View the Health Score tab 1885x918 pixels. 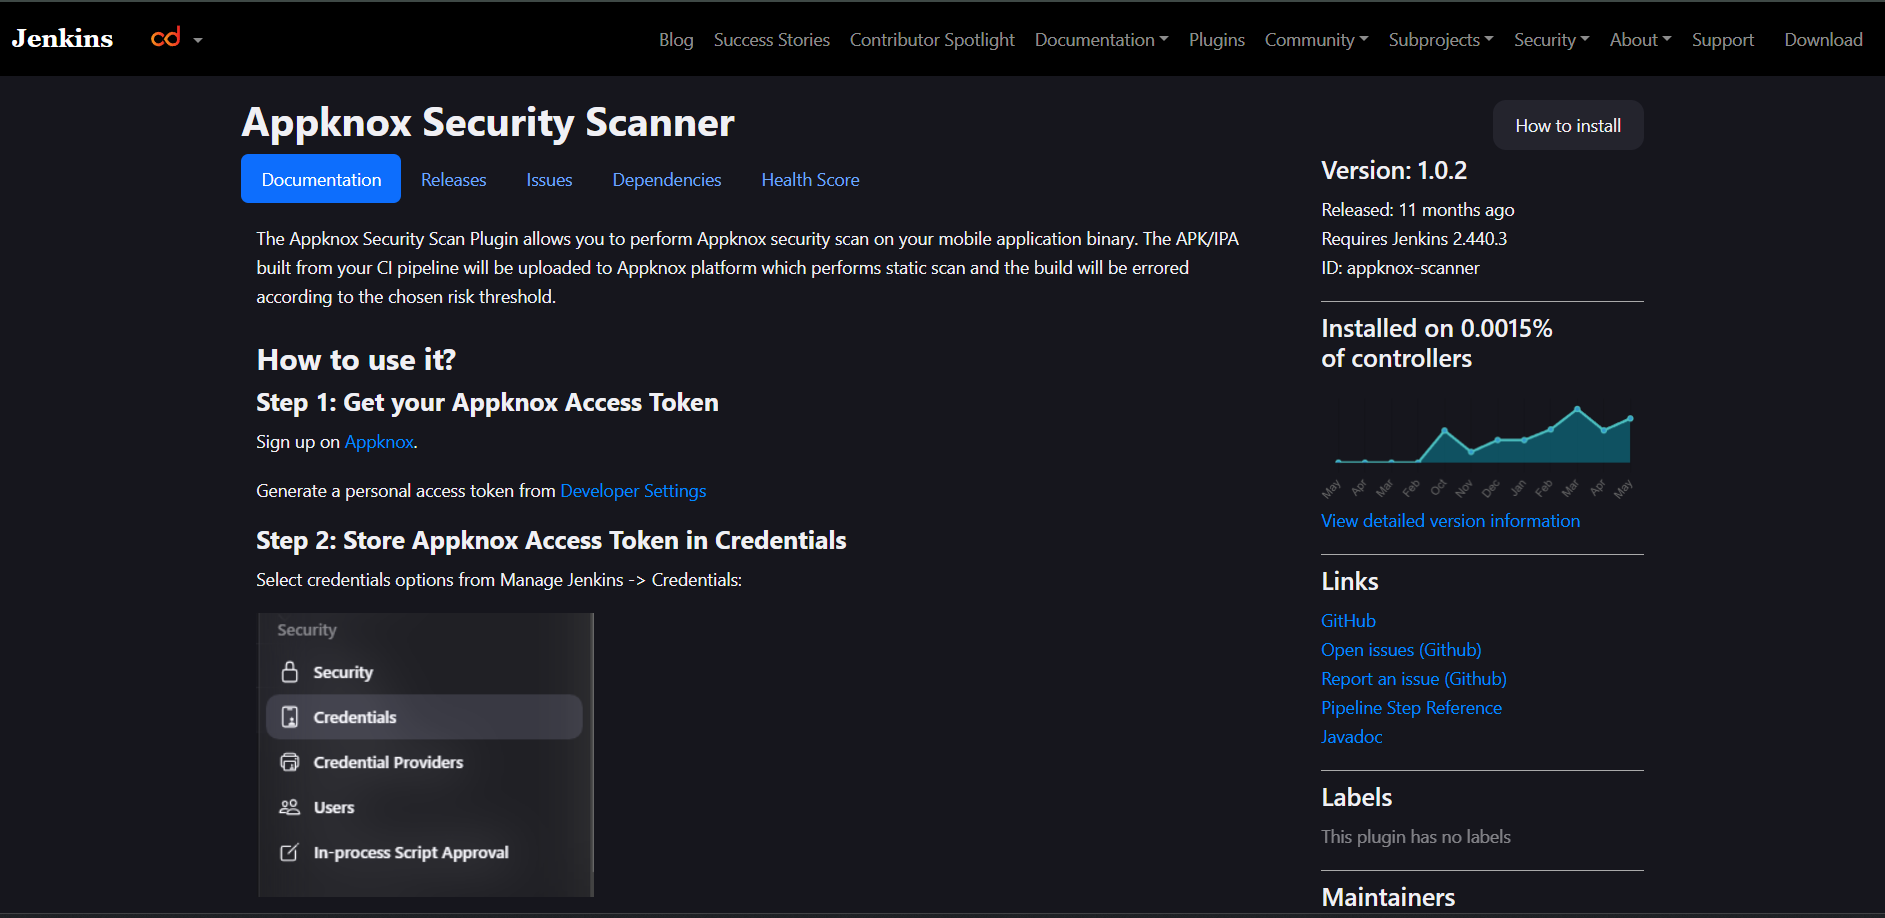click(810, 180)
